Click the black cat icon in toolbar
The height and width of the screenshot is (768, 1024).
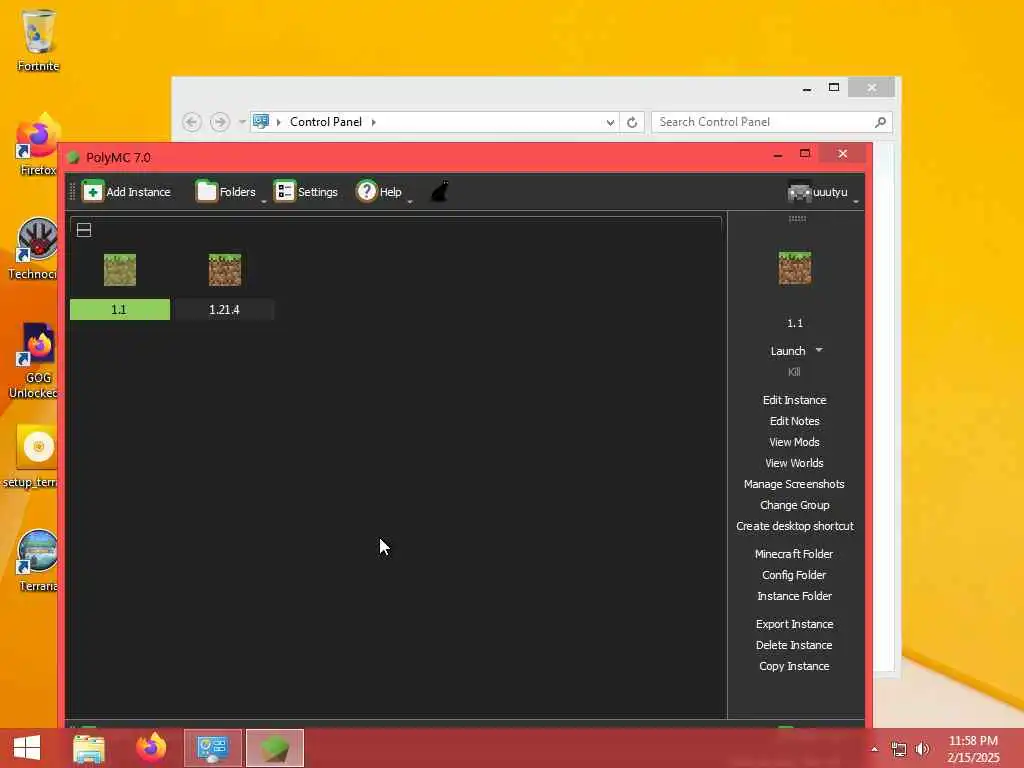pyautogui.click(x=440, y=192)
